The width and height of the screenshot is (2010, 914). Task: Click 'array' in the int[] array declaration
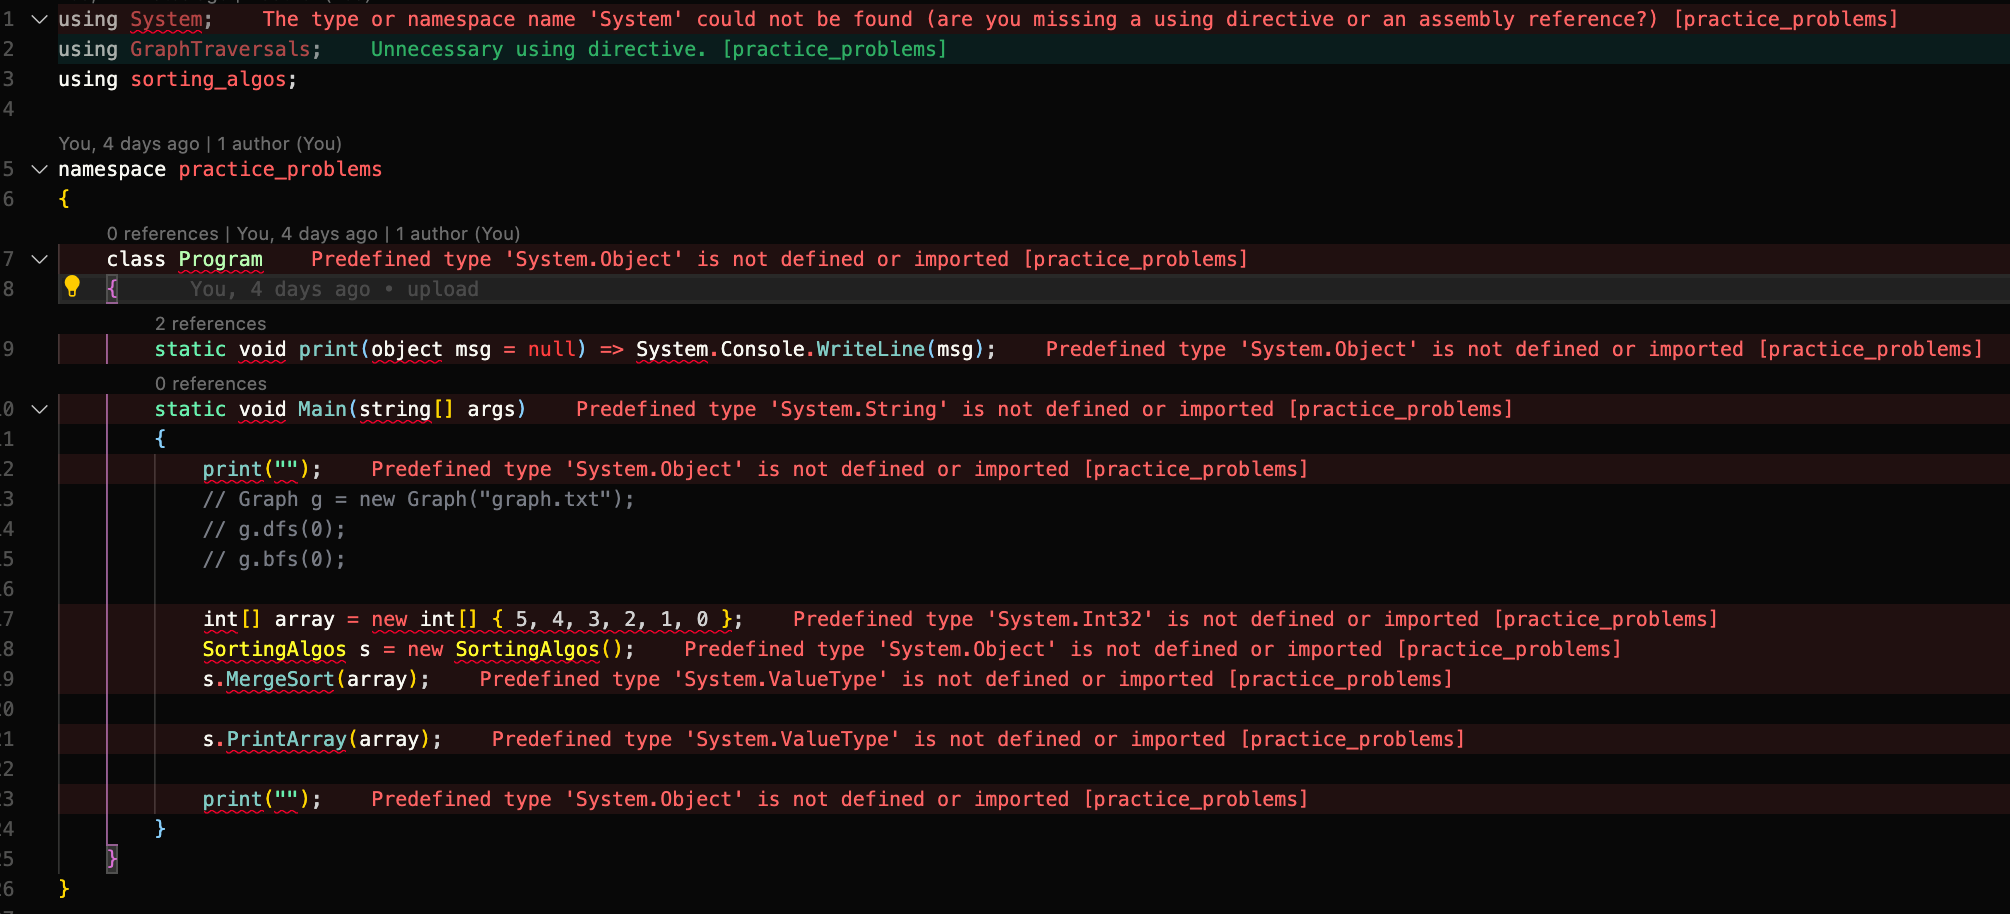click(304, 619)
